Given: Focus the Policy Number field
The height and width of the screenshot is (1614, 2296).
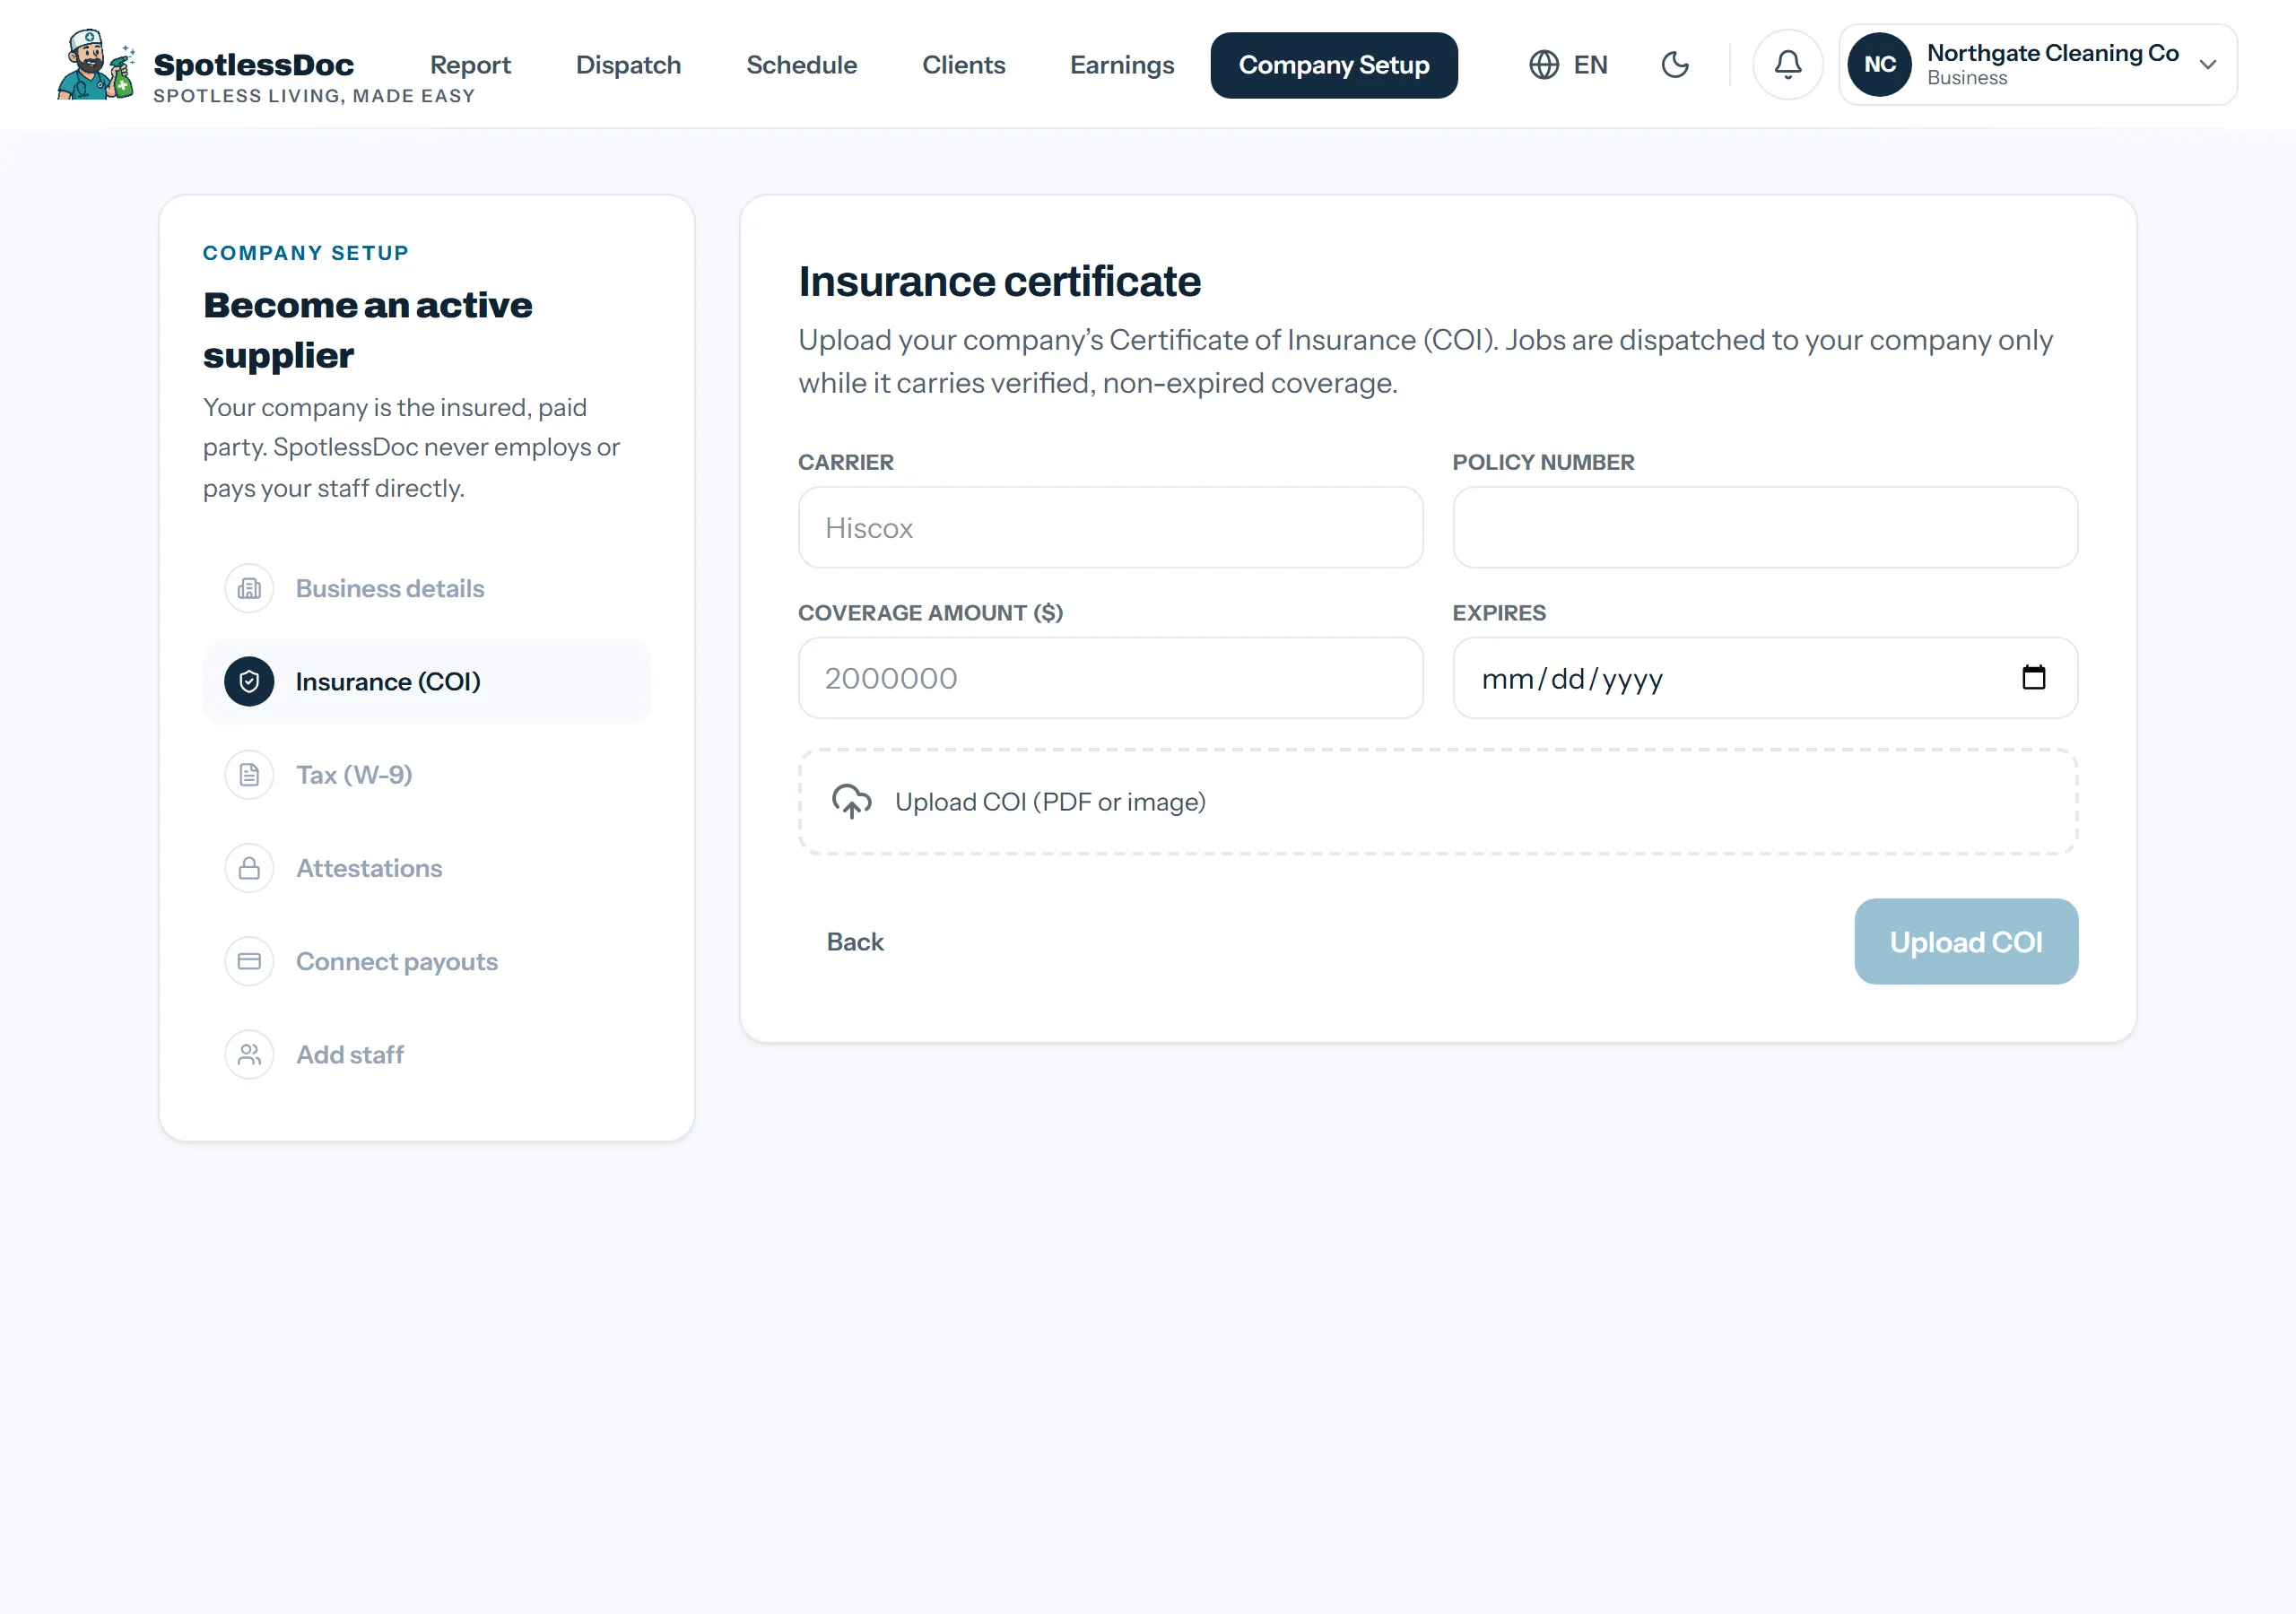Looking at the screenshot, I should tap(1765, 527).
